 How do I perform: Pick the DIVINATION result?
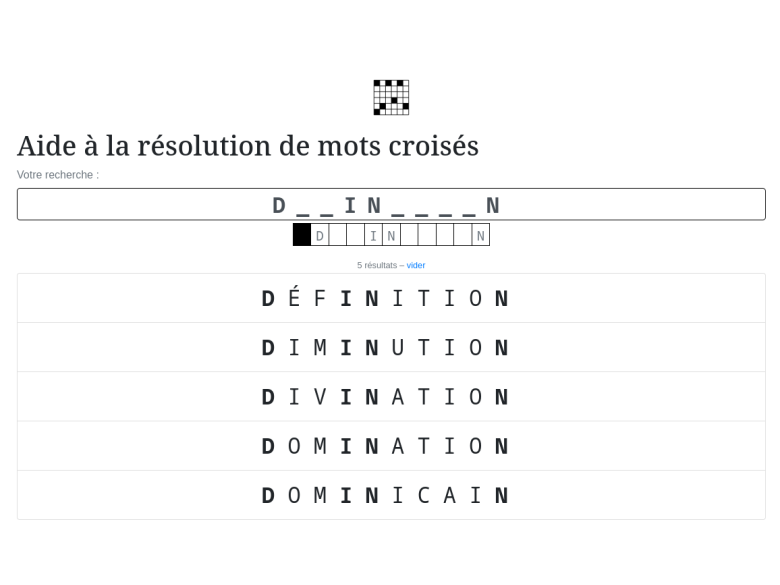pos(391,397)
